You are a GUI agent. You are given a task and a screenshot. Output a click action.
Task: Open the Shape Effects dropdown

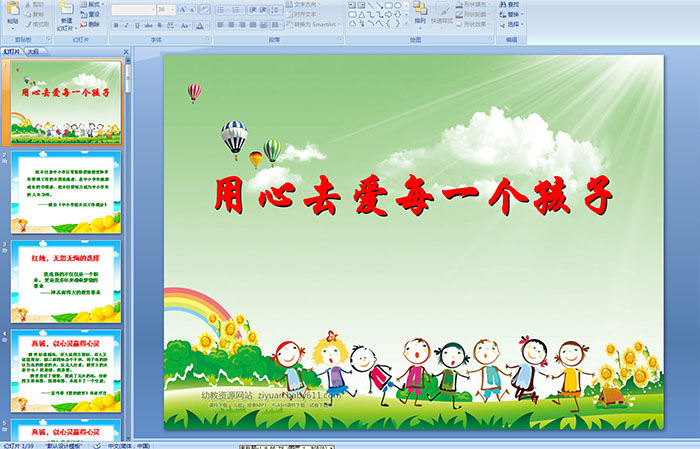(x=472, y=24)
